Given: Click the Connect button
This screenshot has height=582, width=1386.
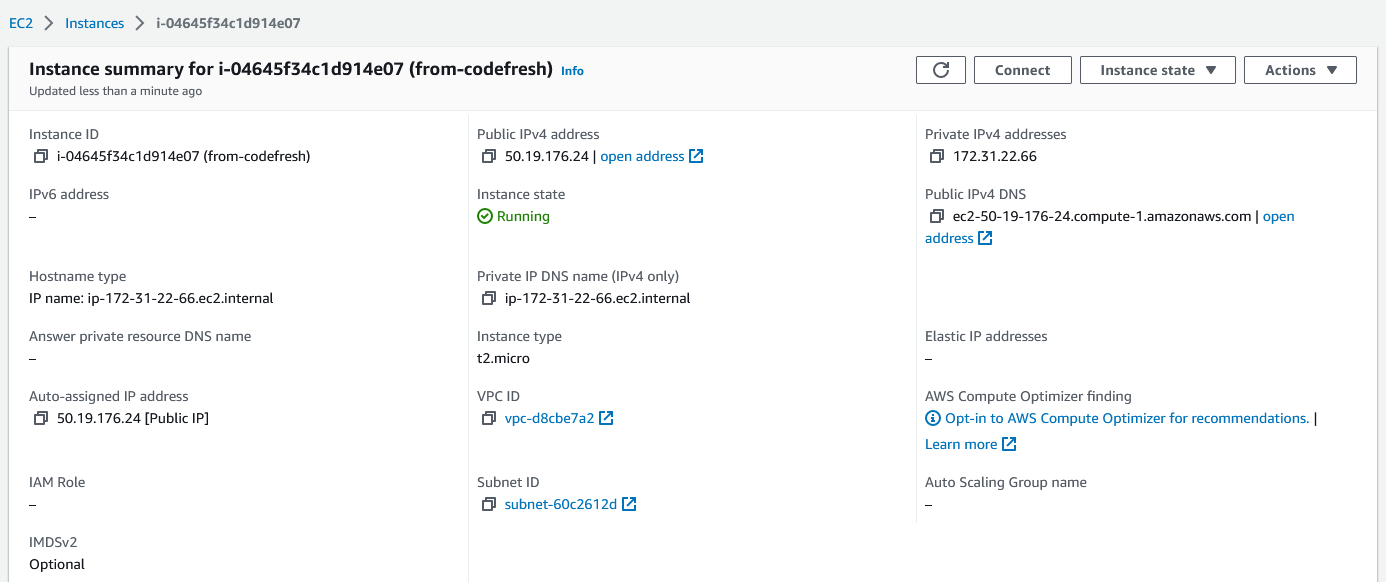Looking at the screenshot, I should coord(1022,70).
